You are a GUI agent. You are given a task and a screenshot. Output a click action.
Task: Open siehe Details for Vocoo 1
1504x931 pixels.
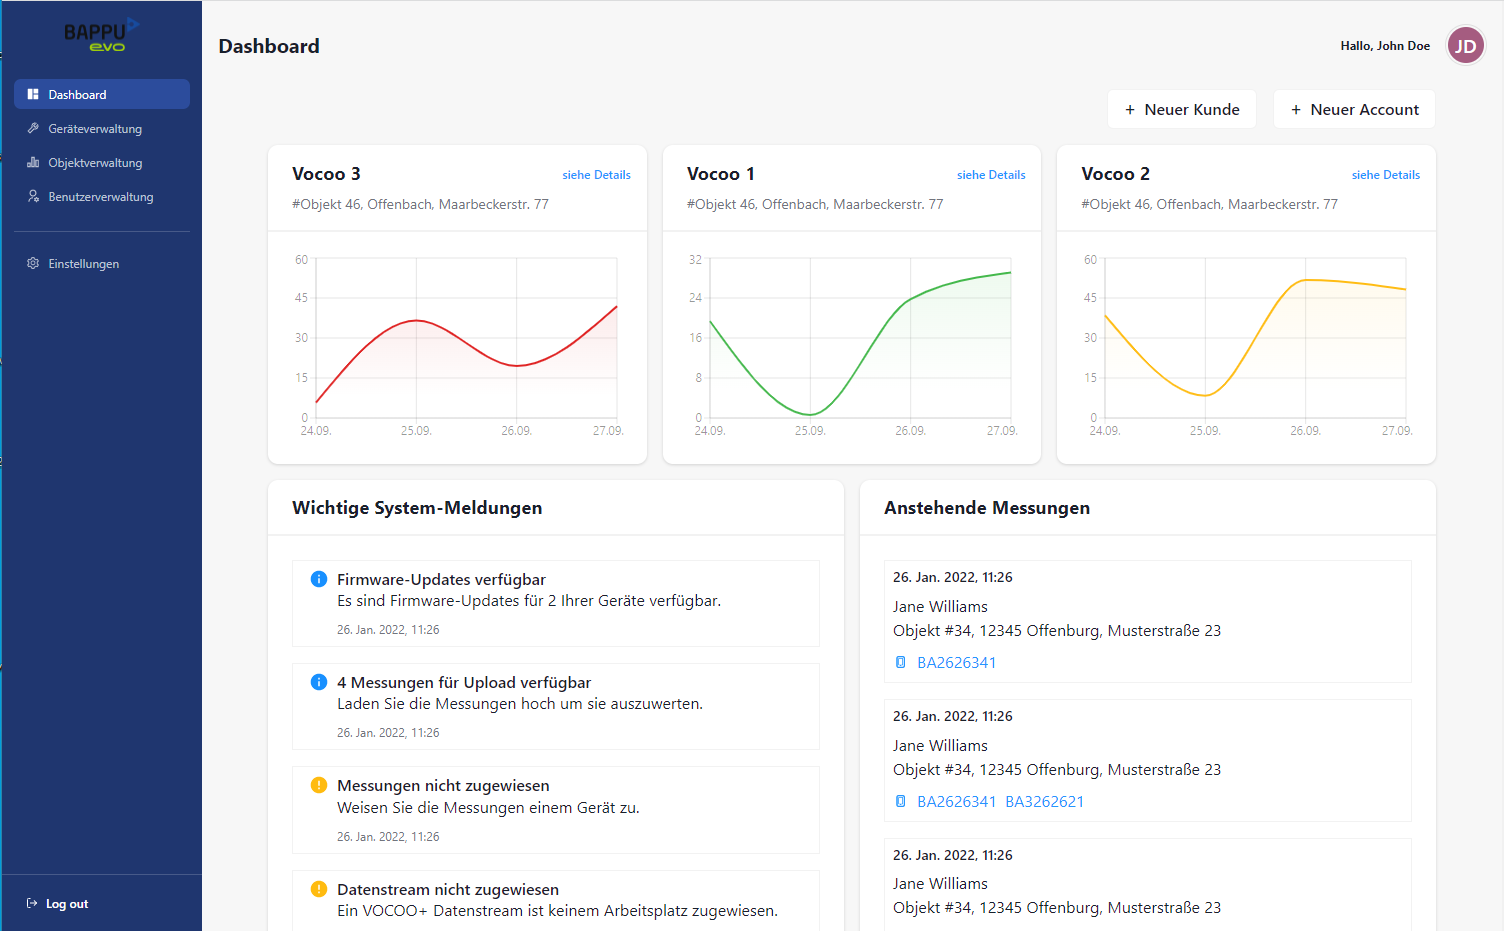[990, 175]
